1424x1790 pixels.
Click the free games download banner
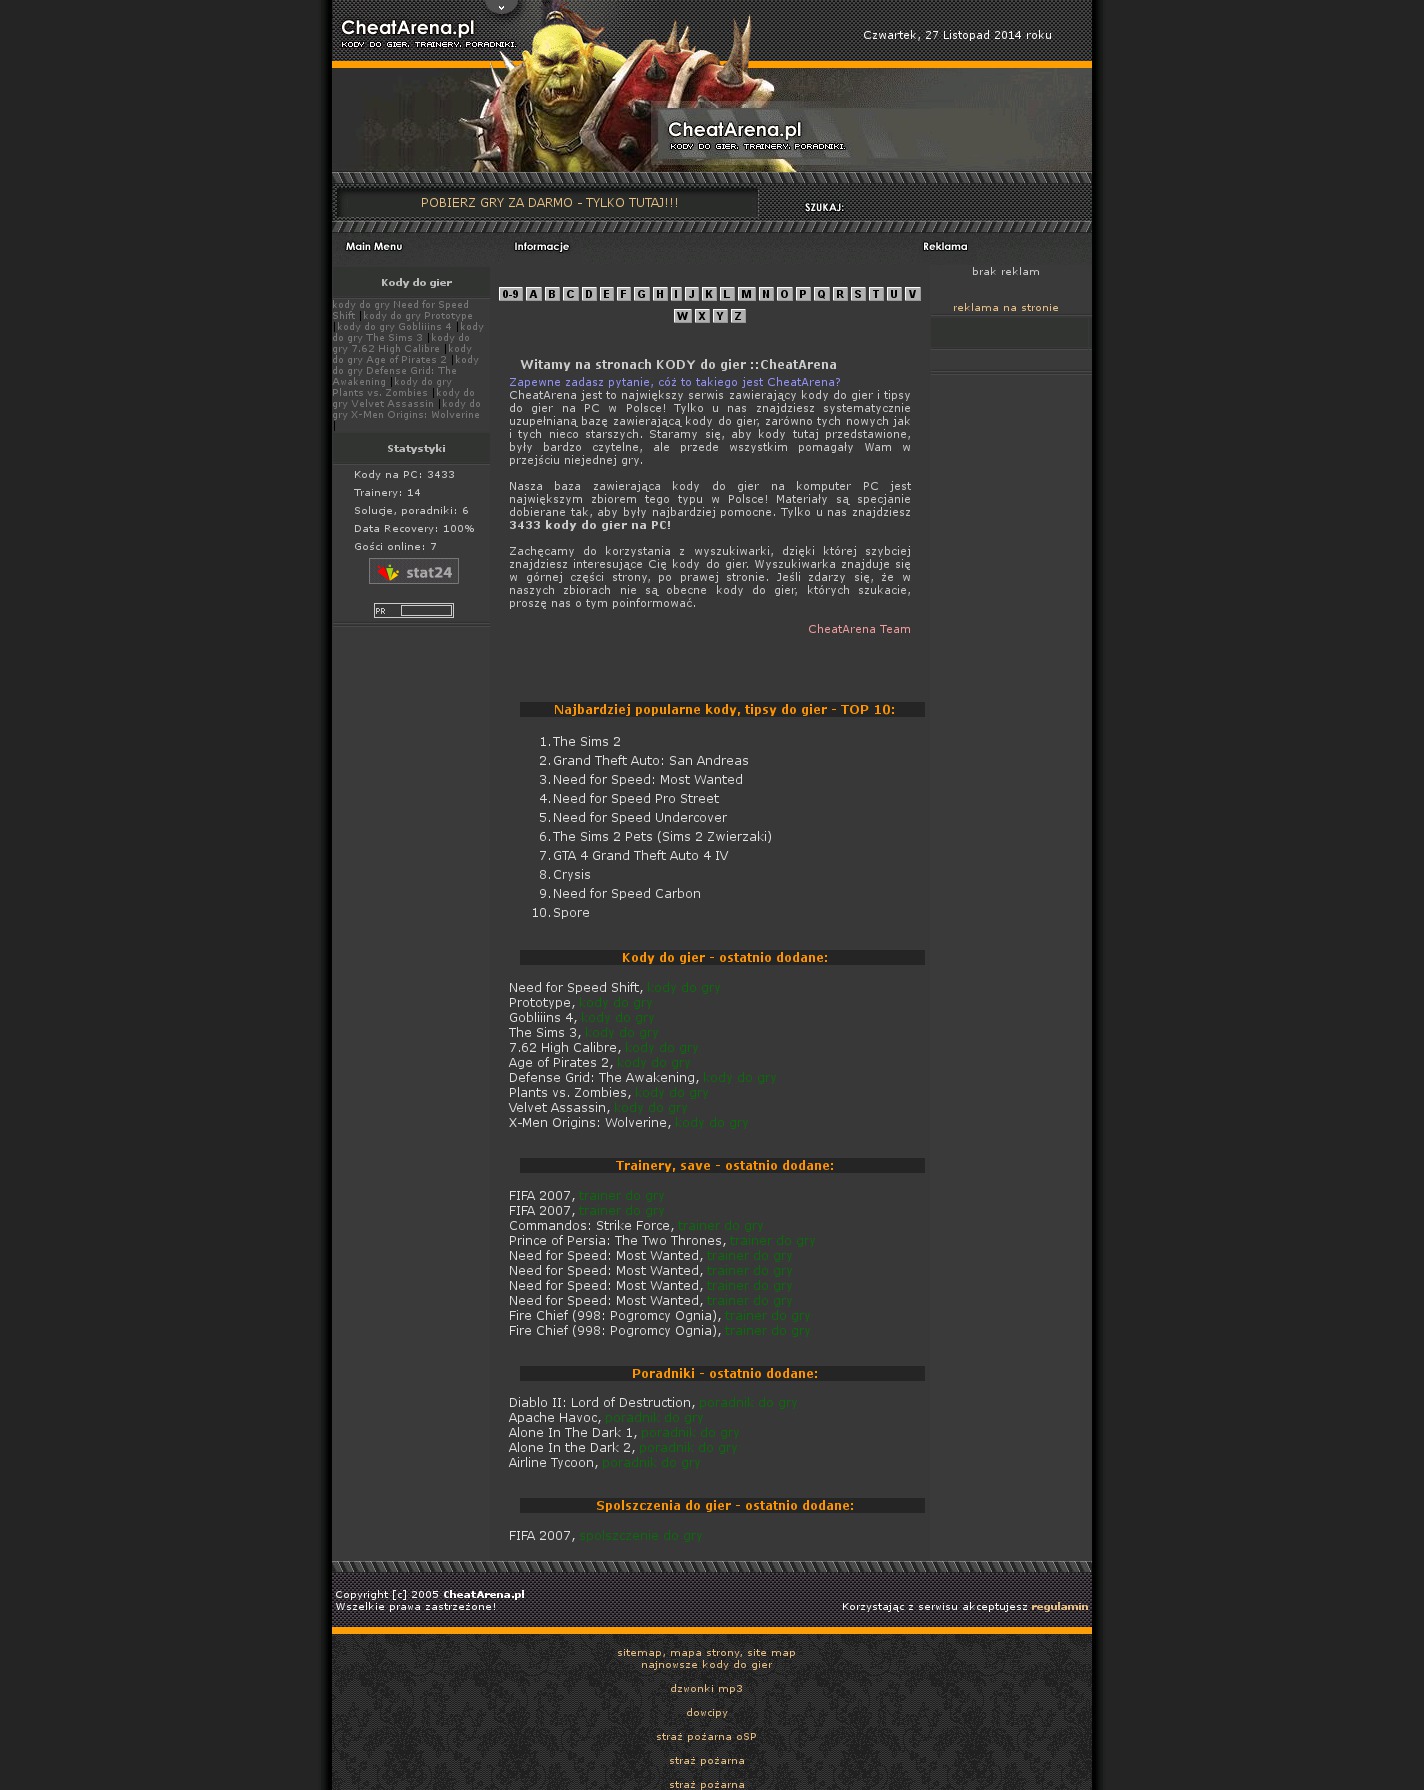(549, 203)
